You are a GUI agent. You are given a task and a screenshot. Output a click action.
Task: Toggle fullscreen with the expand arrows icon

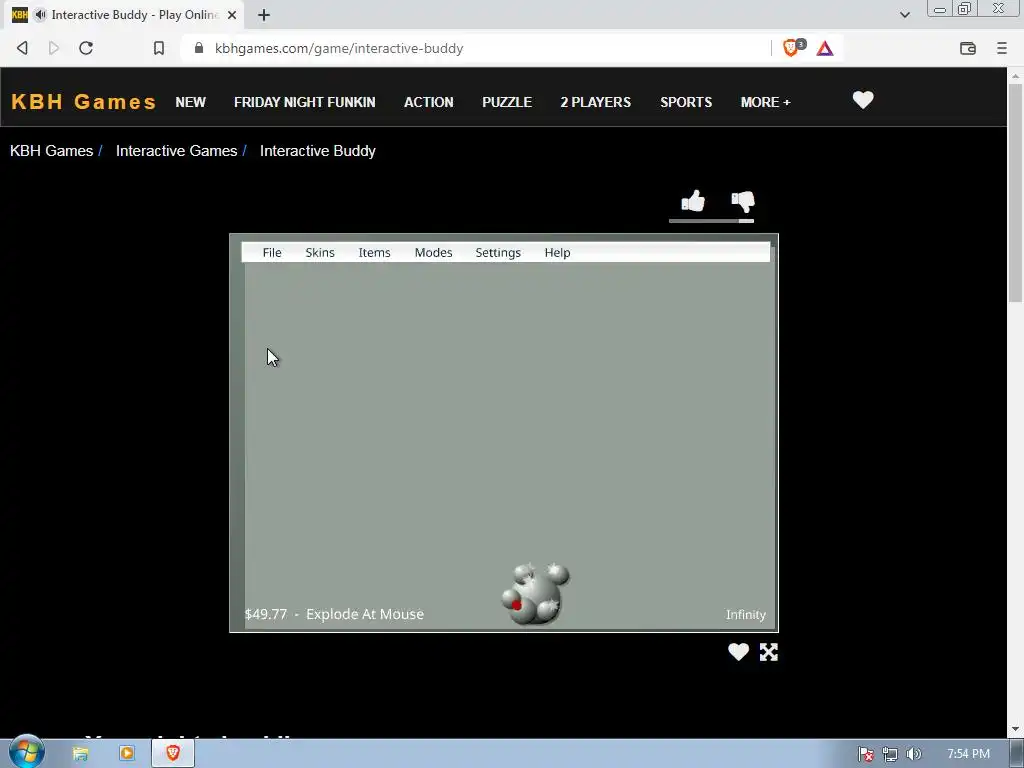pyautogui.click(x=769, y=652)
